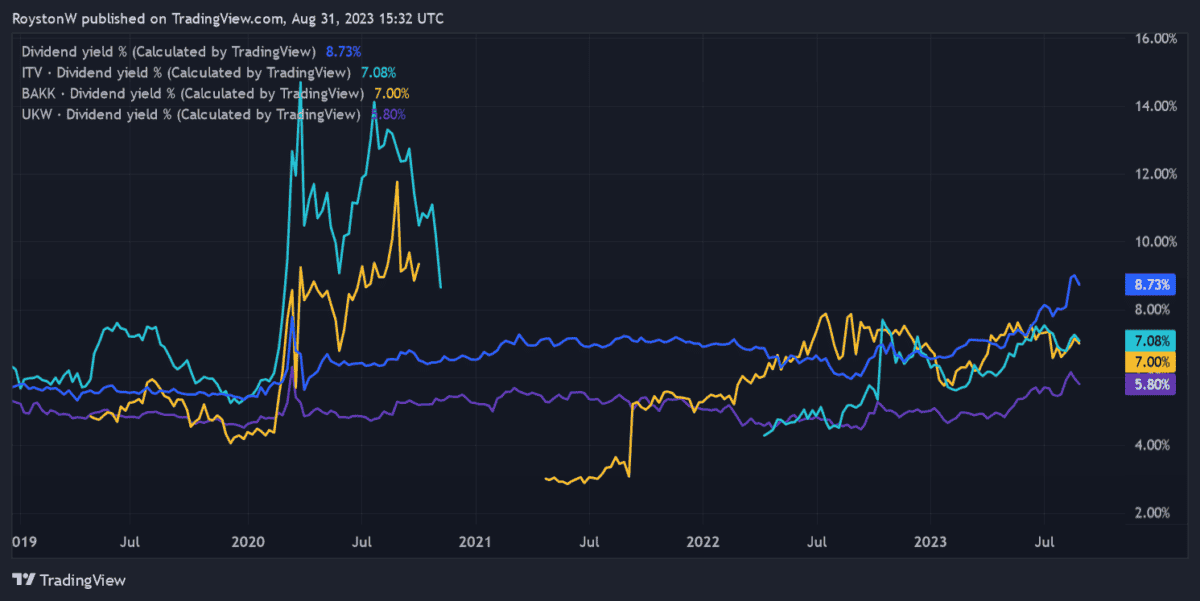Image resolution: width=1200 pixels, height=601 pixels.
Task: Click the Jul label between 2020 and 2021
Action: pos(362,541)
